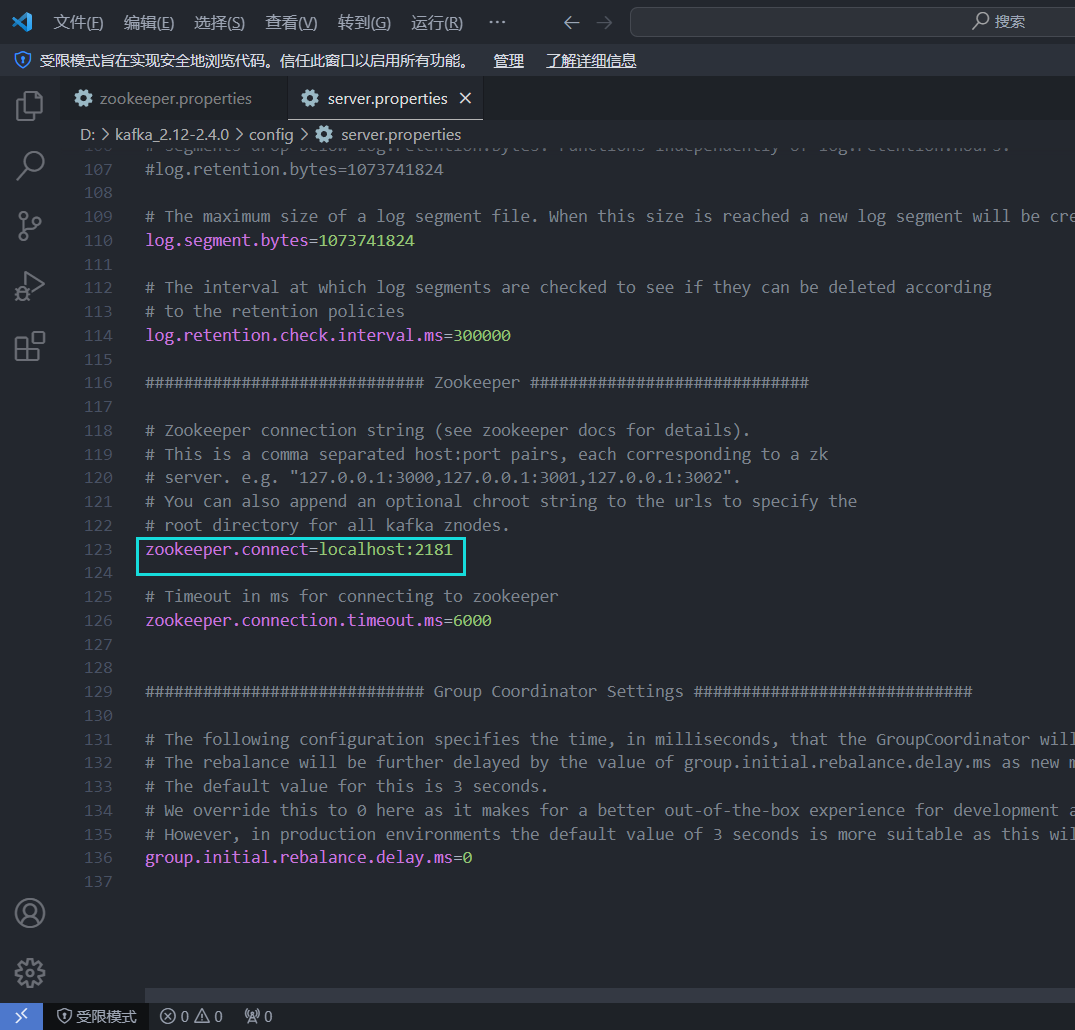Click the search command center field

coord(852,22)
